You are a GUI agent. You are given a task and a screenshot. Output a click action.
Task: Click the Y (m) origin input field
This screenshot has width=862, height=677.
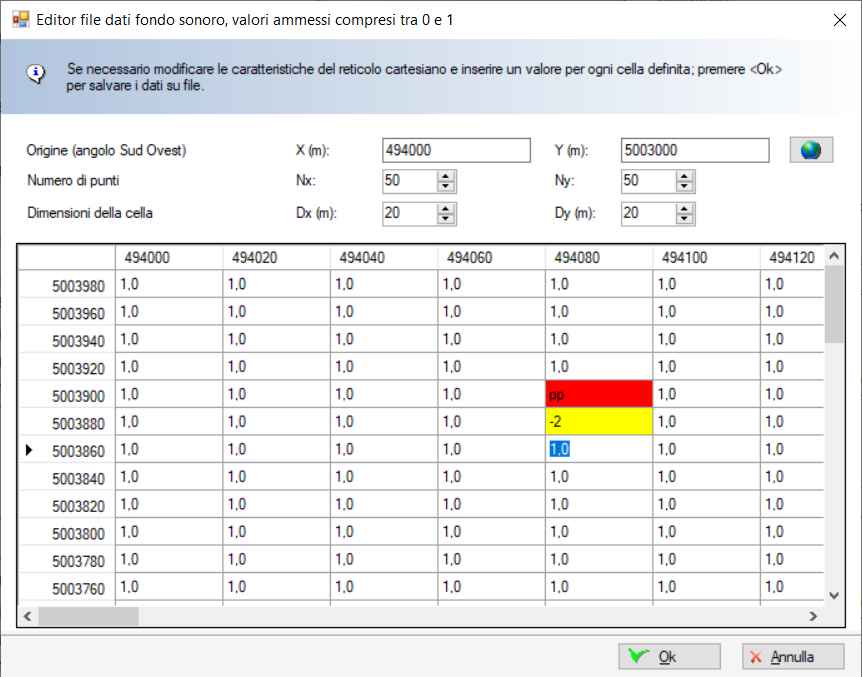pos(694,150)
